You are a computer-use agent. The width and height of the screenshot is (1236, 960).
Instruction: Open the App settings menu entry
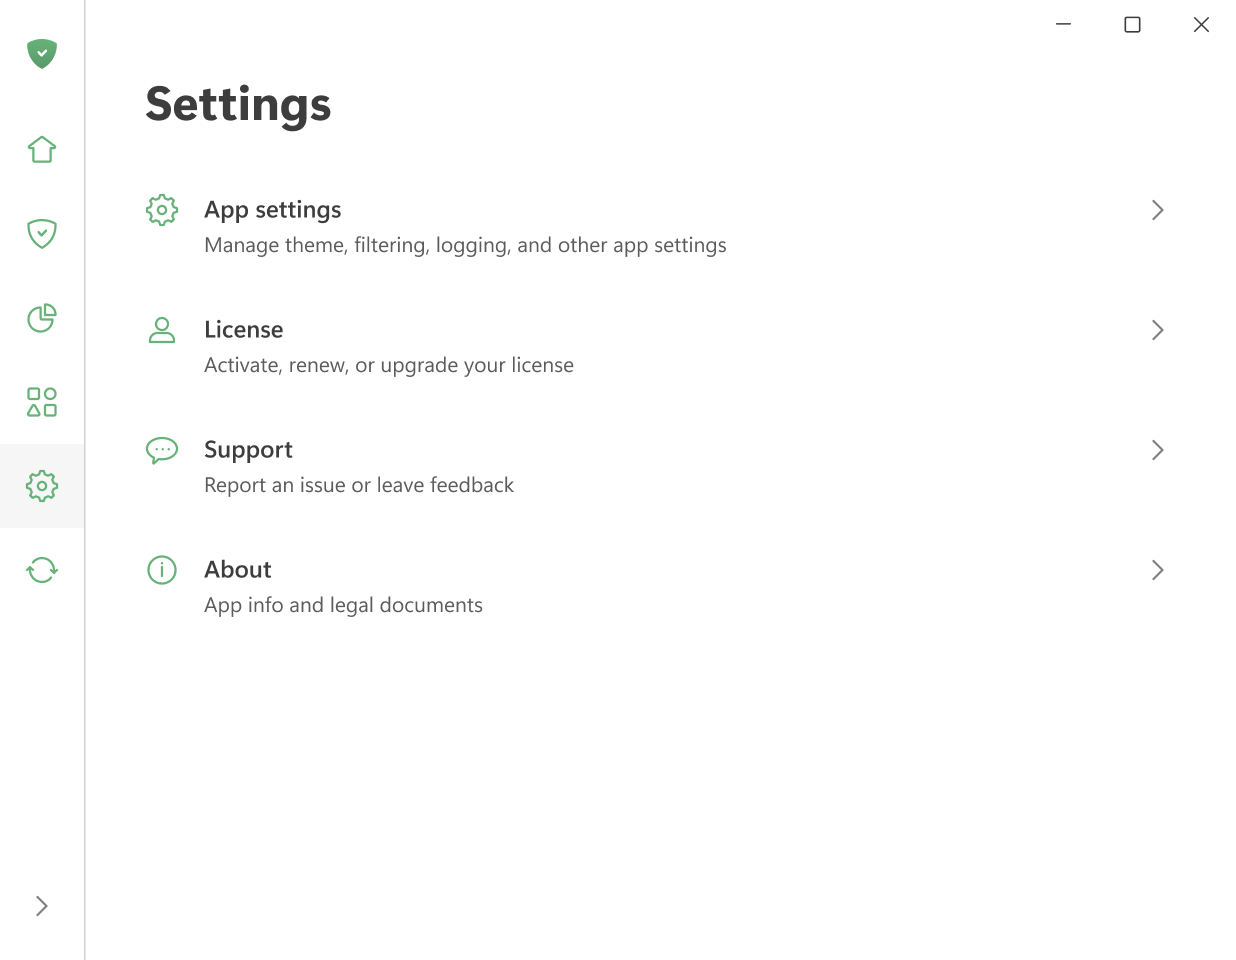point(273,210)
